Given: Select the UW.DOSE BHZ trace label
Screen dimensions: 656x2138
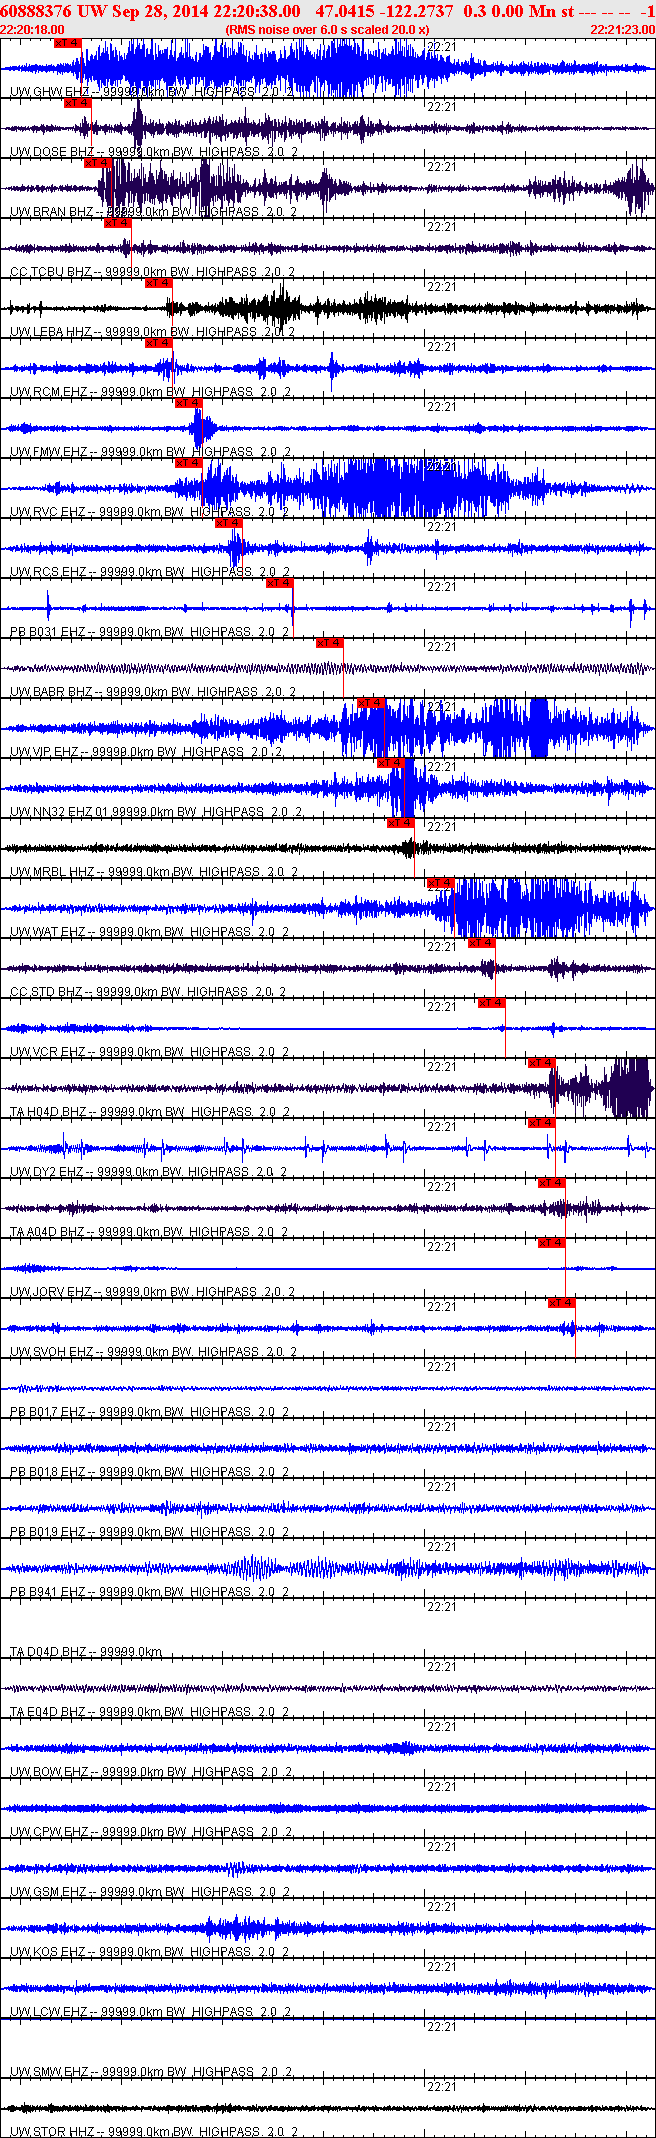Looking at the screenshot, I should [154, 152].
